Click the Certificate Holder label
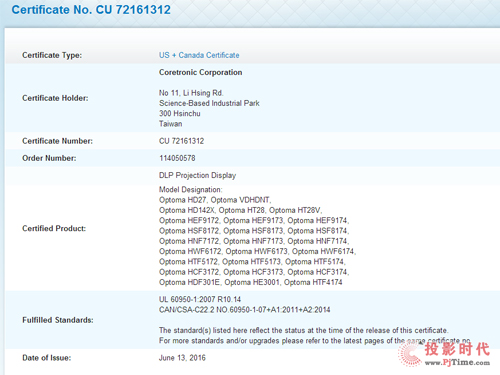The image size is (500, 375). 55,98
